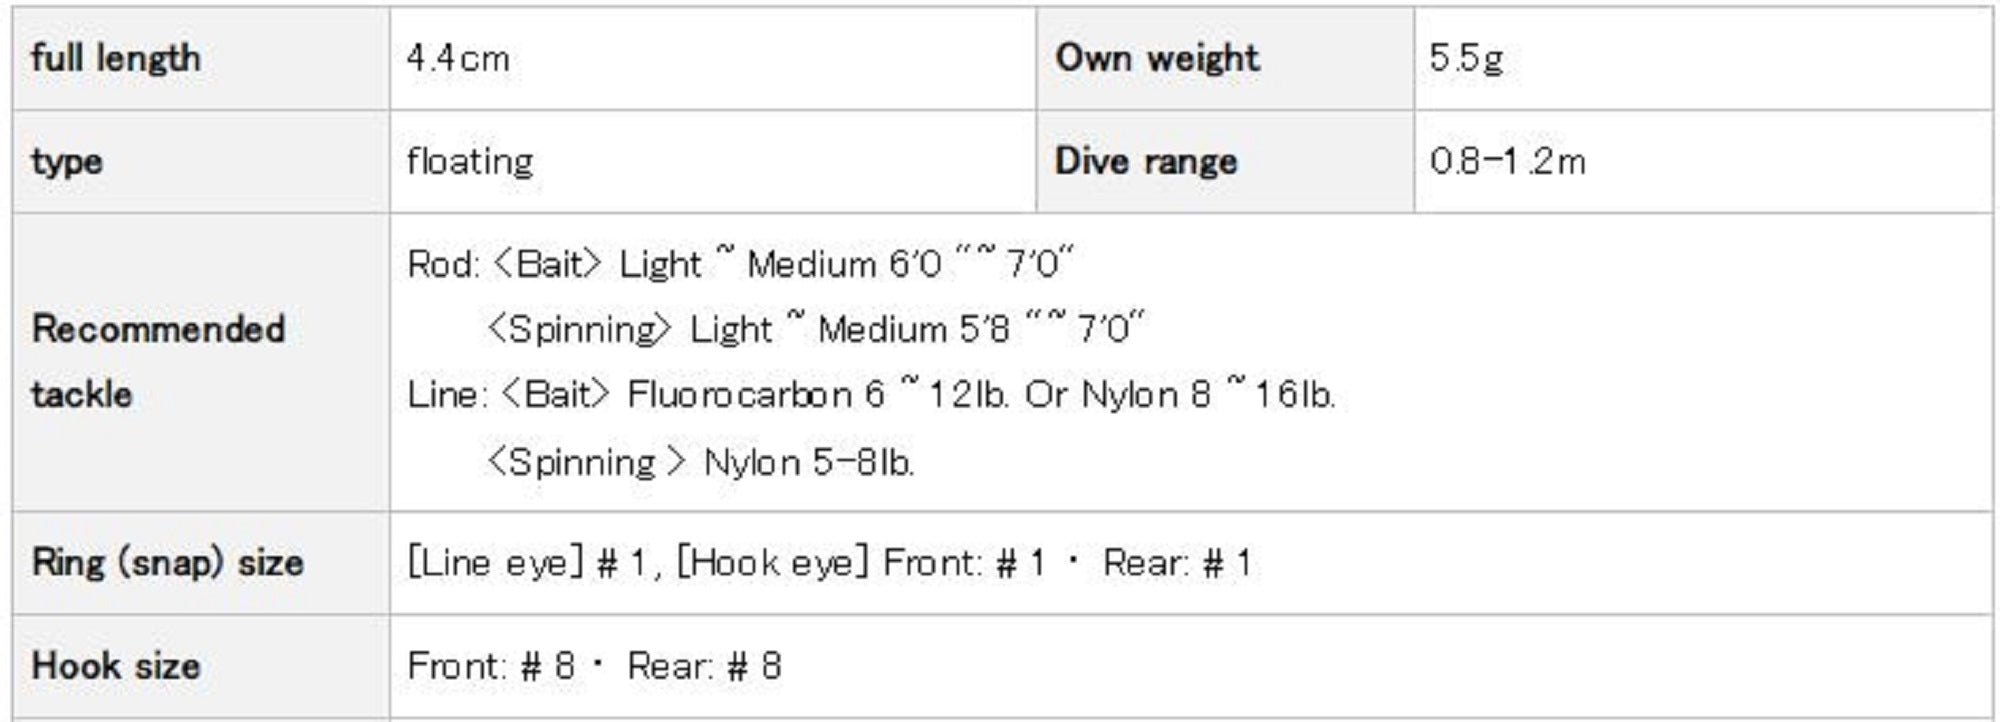Click the Rod Bait Light-Medium line
Viewport: 2000px width, 722px height.
tap(740, 264)
